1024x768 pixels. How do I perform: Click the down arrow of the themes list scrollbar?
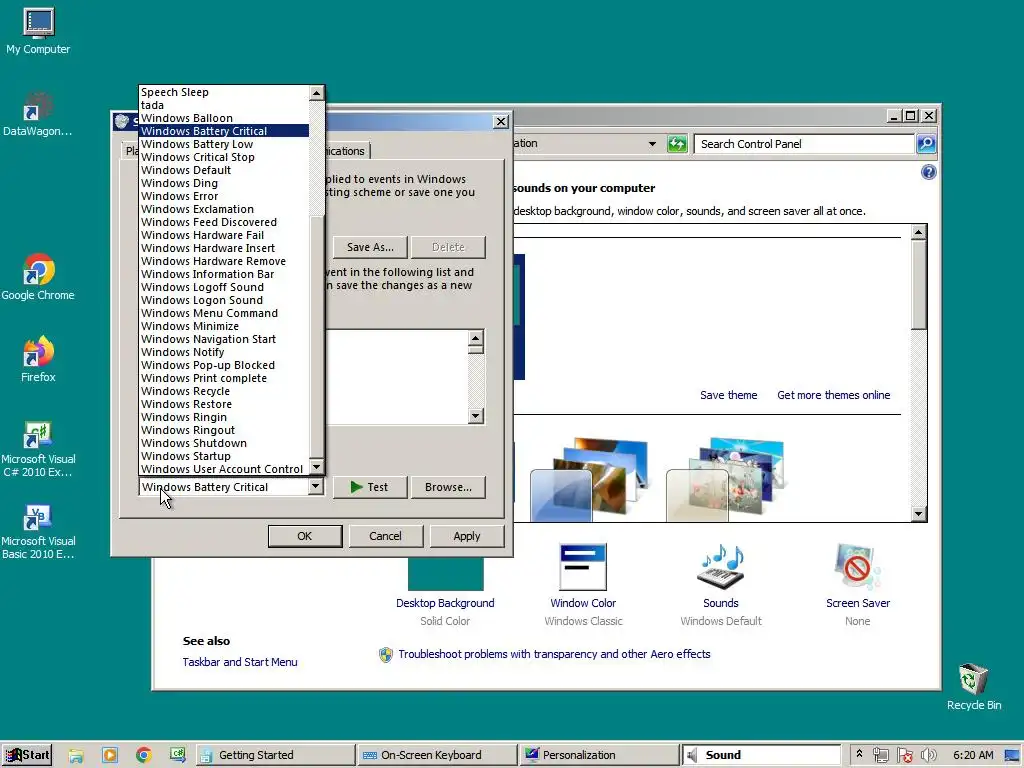(918, 514)
